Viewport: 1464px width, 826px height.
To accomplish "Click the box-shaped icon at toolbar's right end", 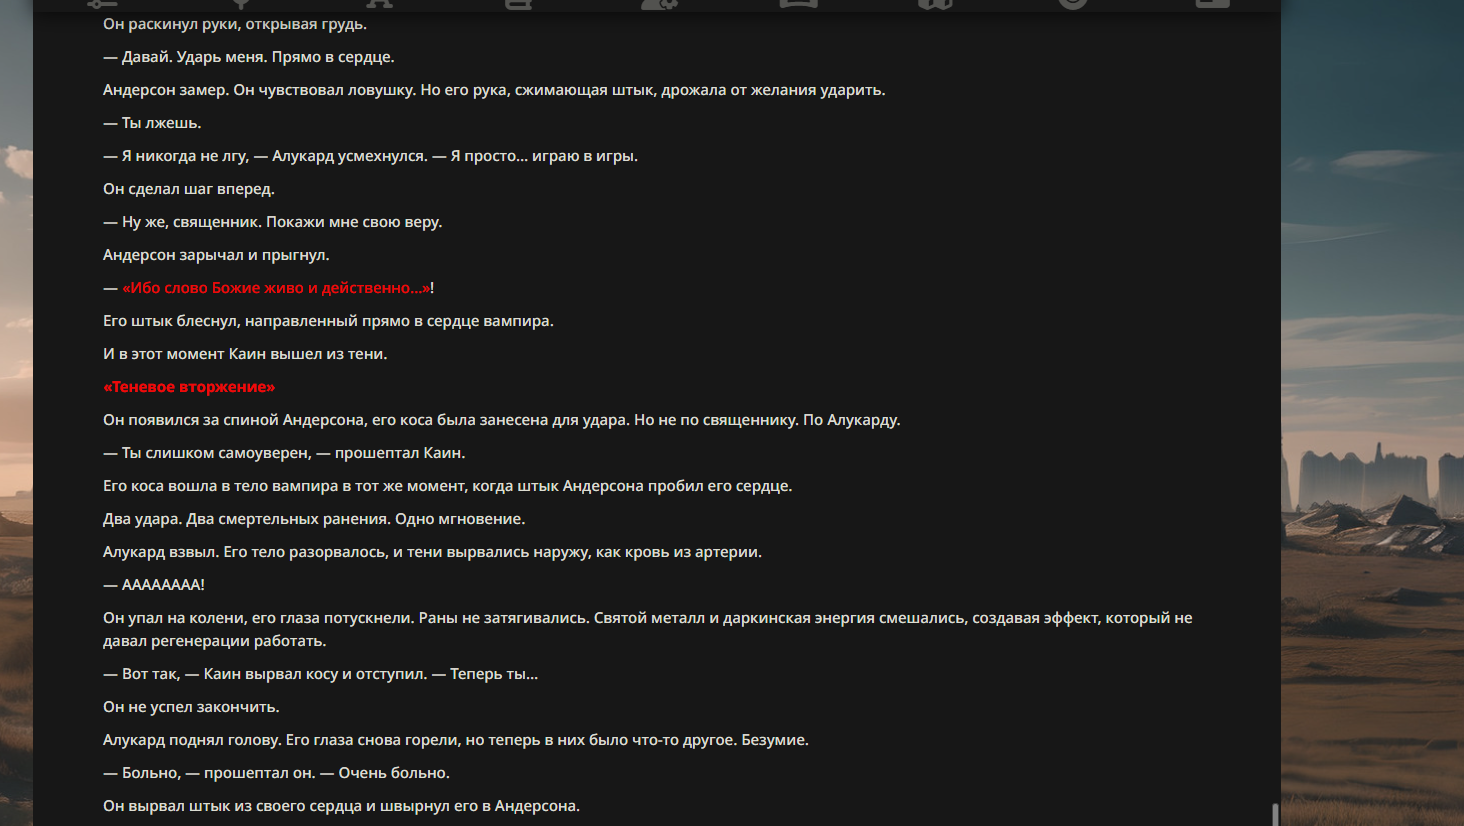I will pos(1212,4).
